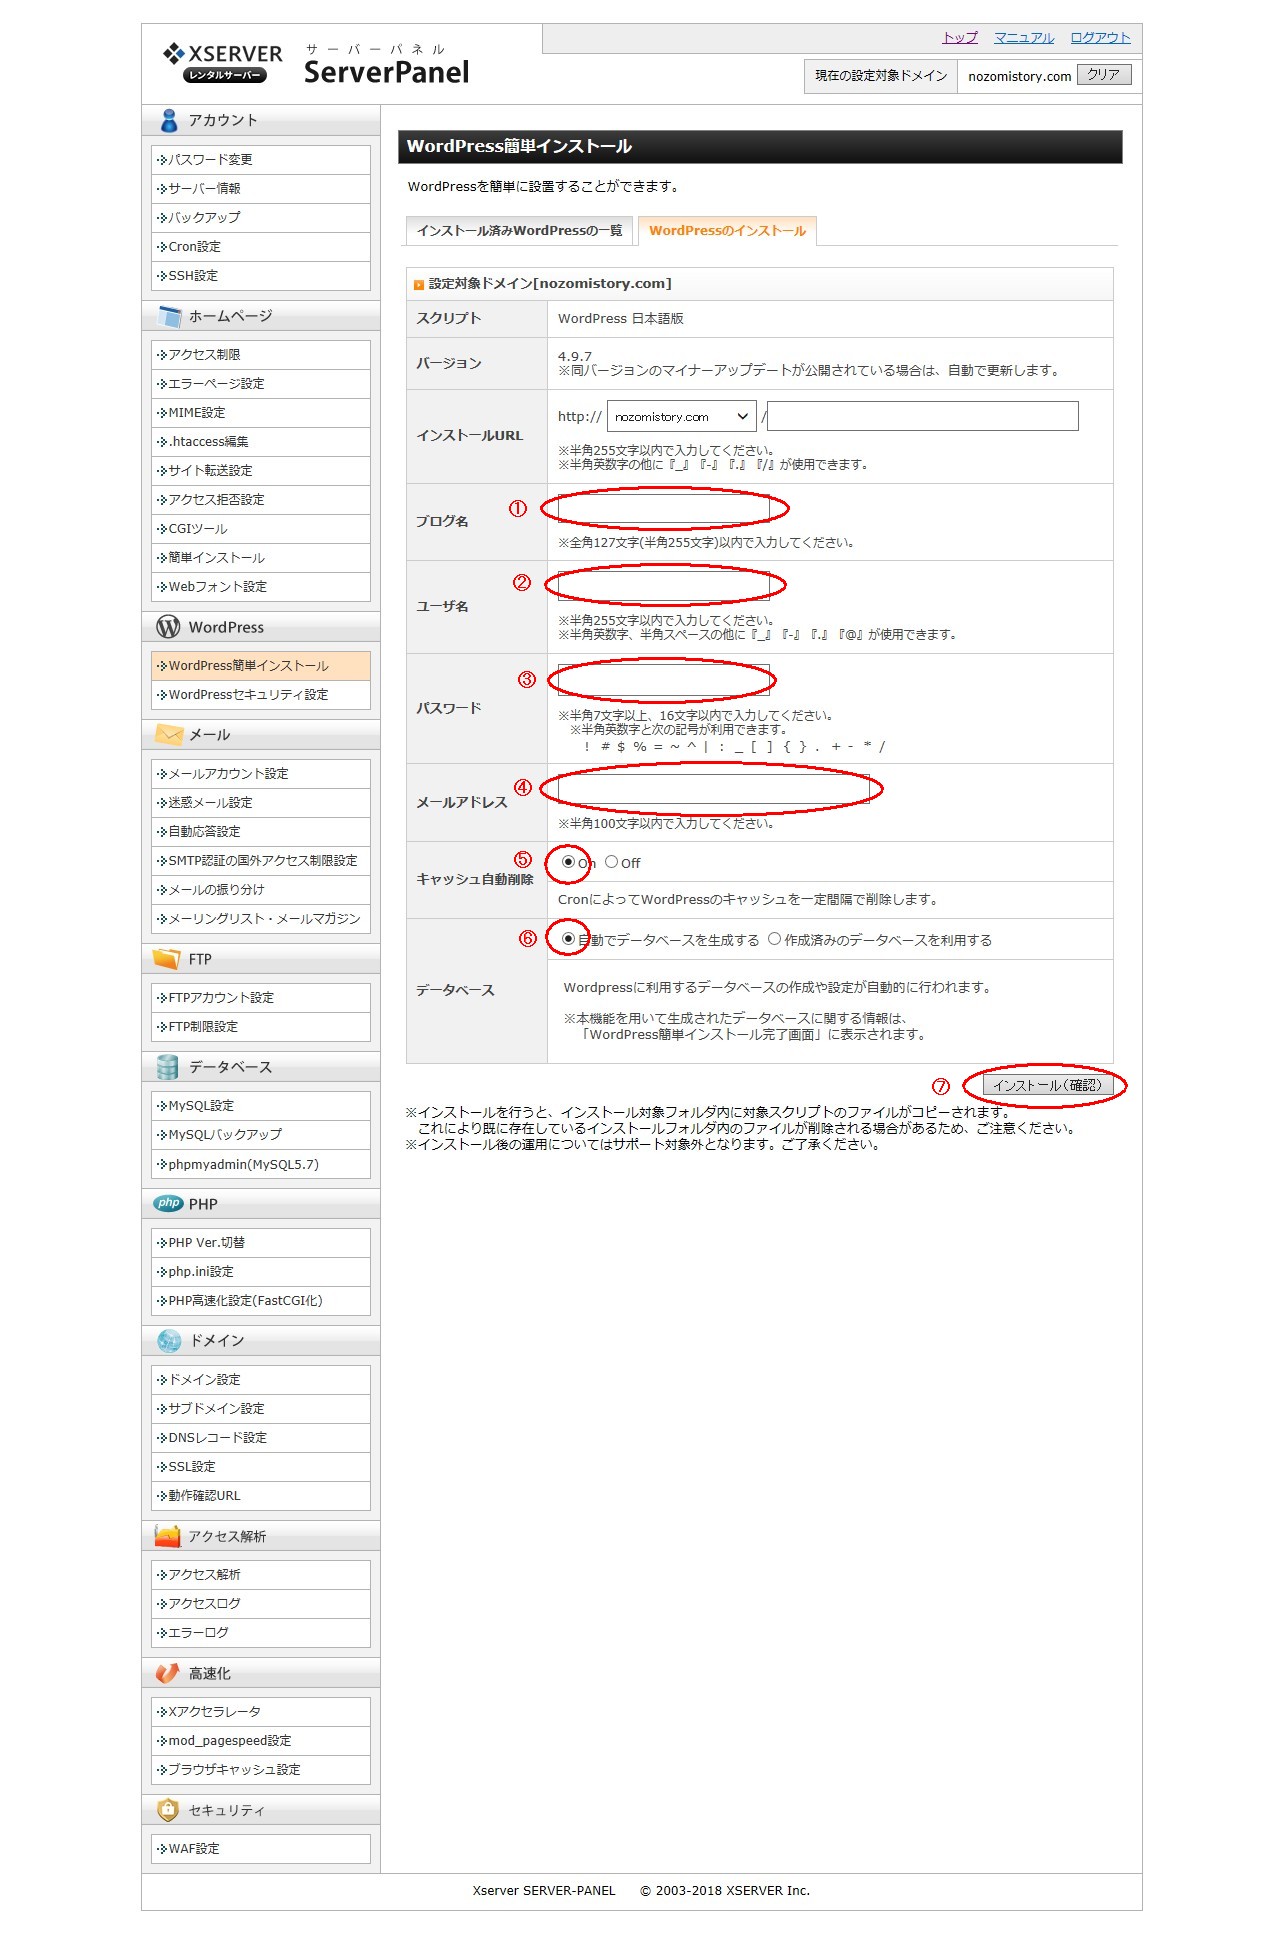This screenshot has height=1943, width=1285.
Task: Click the ドメイン globe icon
Action: pyautogui.click(x=169, y=1340)
